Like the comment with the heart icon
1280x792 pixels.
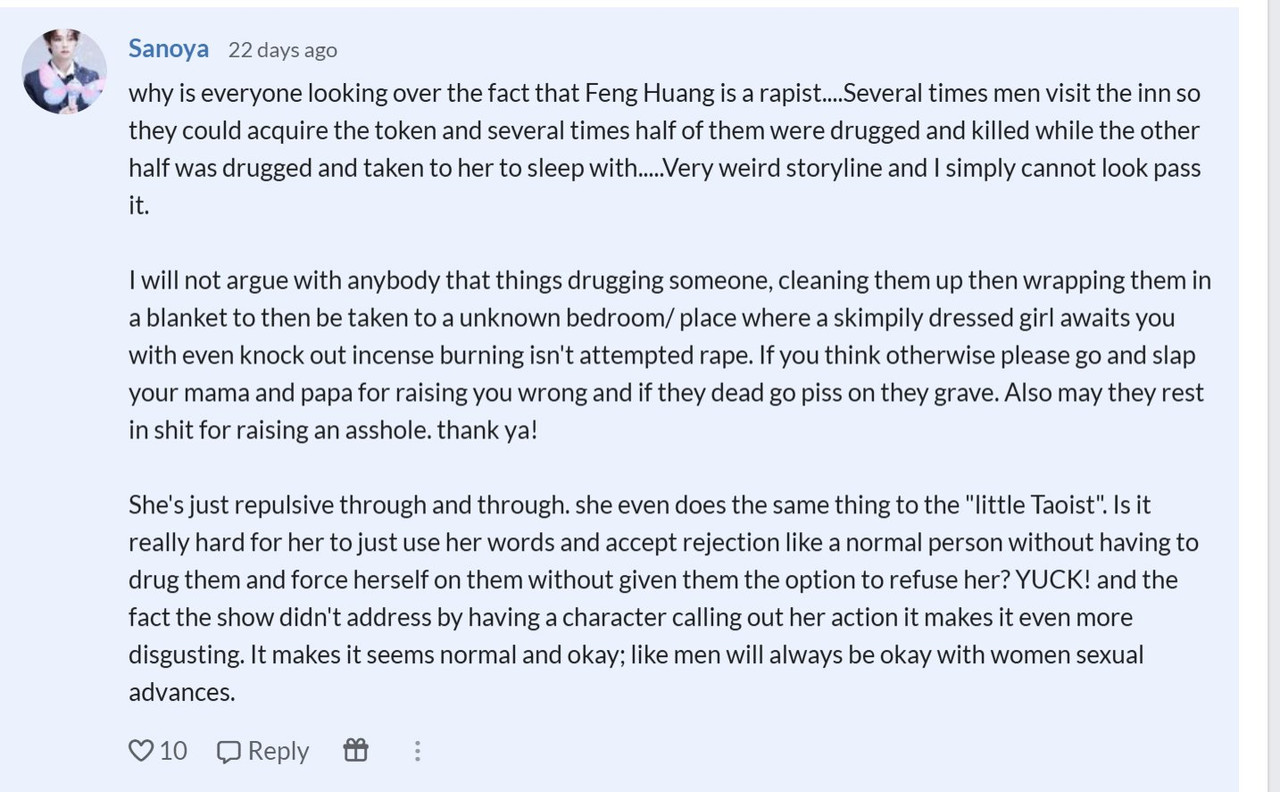(141, 751)
